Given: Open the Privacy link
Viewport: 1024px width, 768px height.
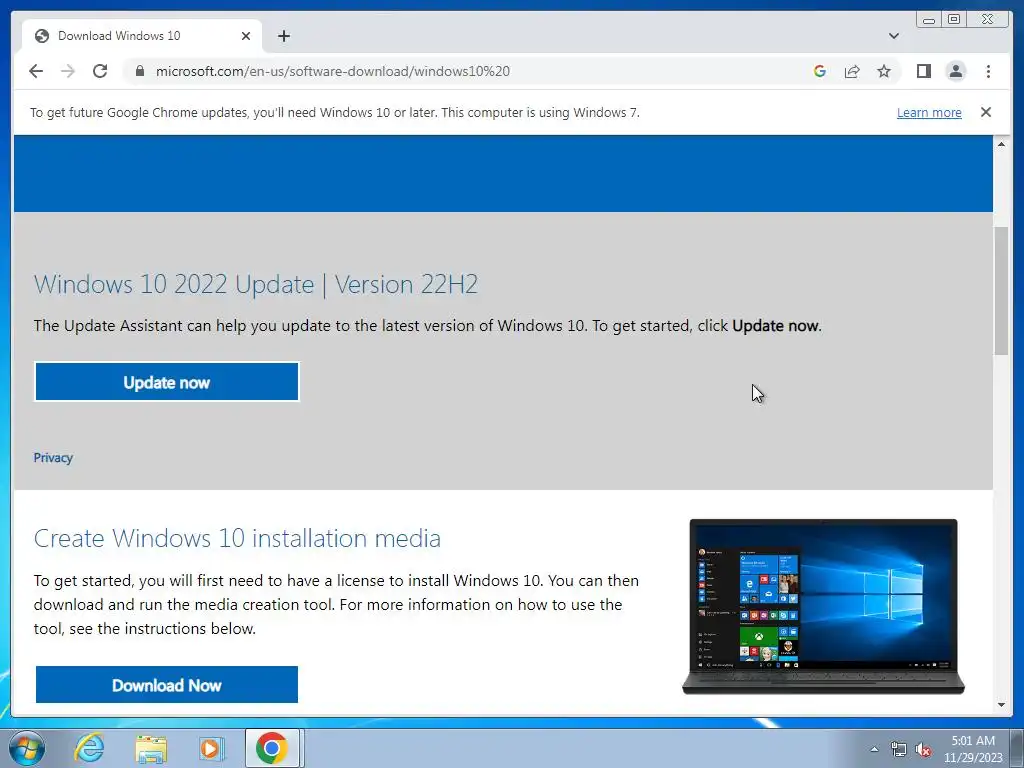Looking at the screenshot, I should (53, 458).
